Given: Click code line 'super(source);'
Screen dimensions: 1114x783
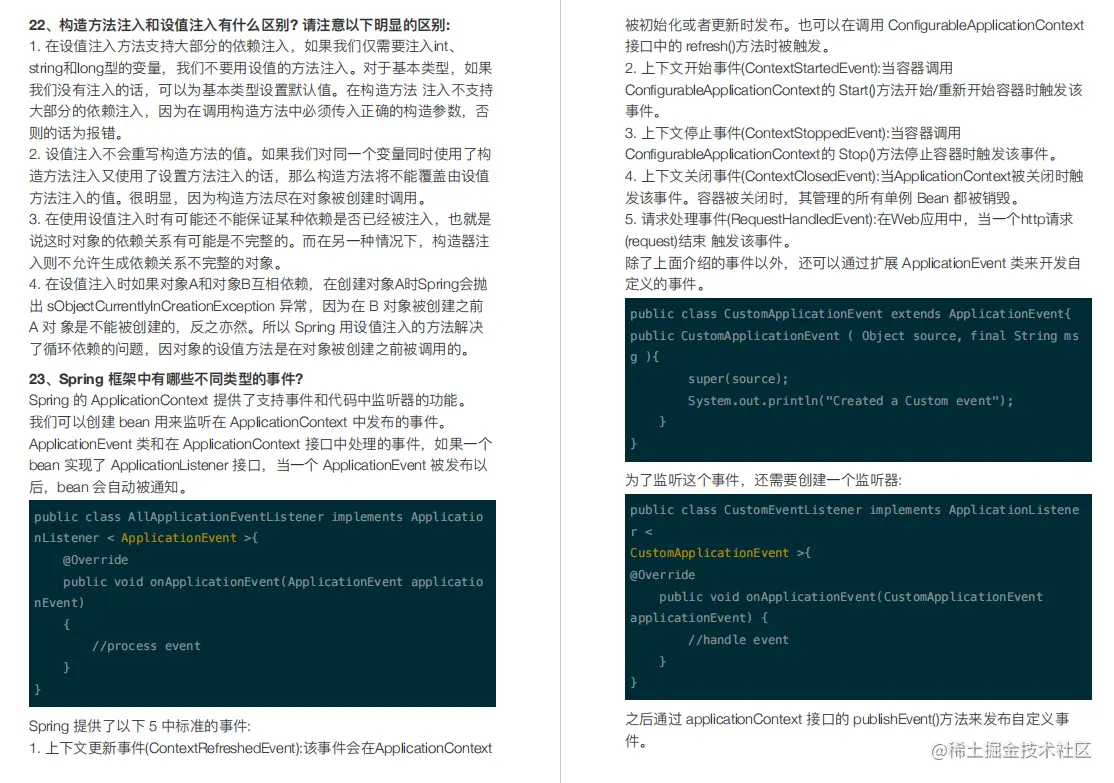Looking at the screenshot, I should point(737,379).
